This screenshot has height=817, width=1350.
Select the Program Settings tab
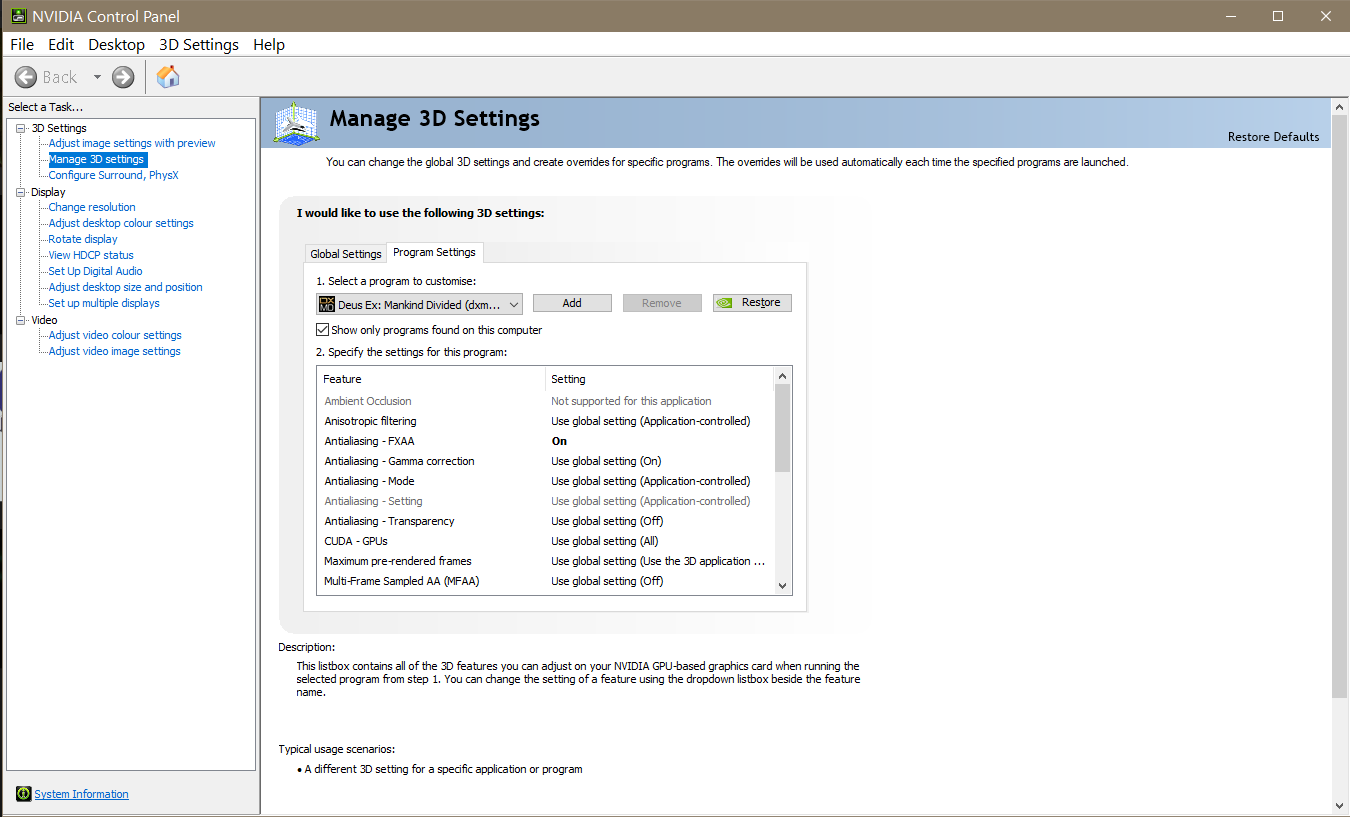(x=435, y=252)
